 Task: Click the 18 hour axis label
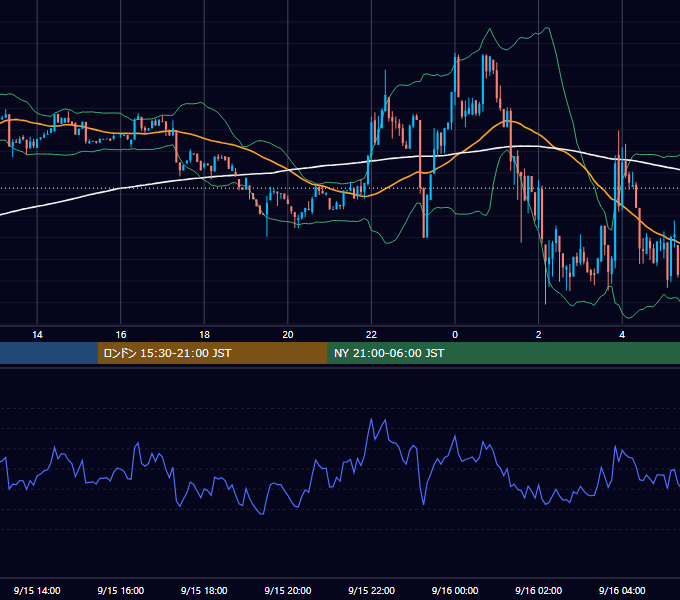[x=204, y=334]
